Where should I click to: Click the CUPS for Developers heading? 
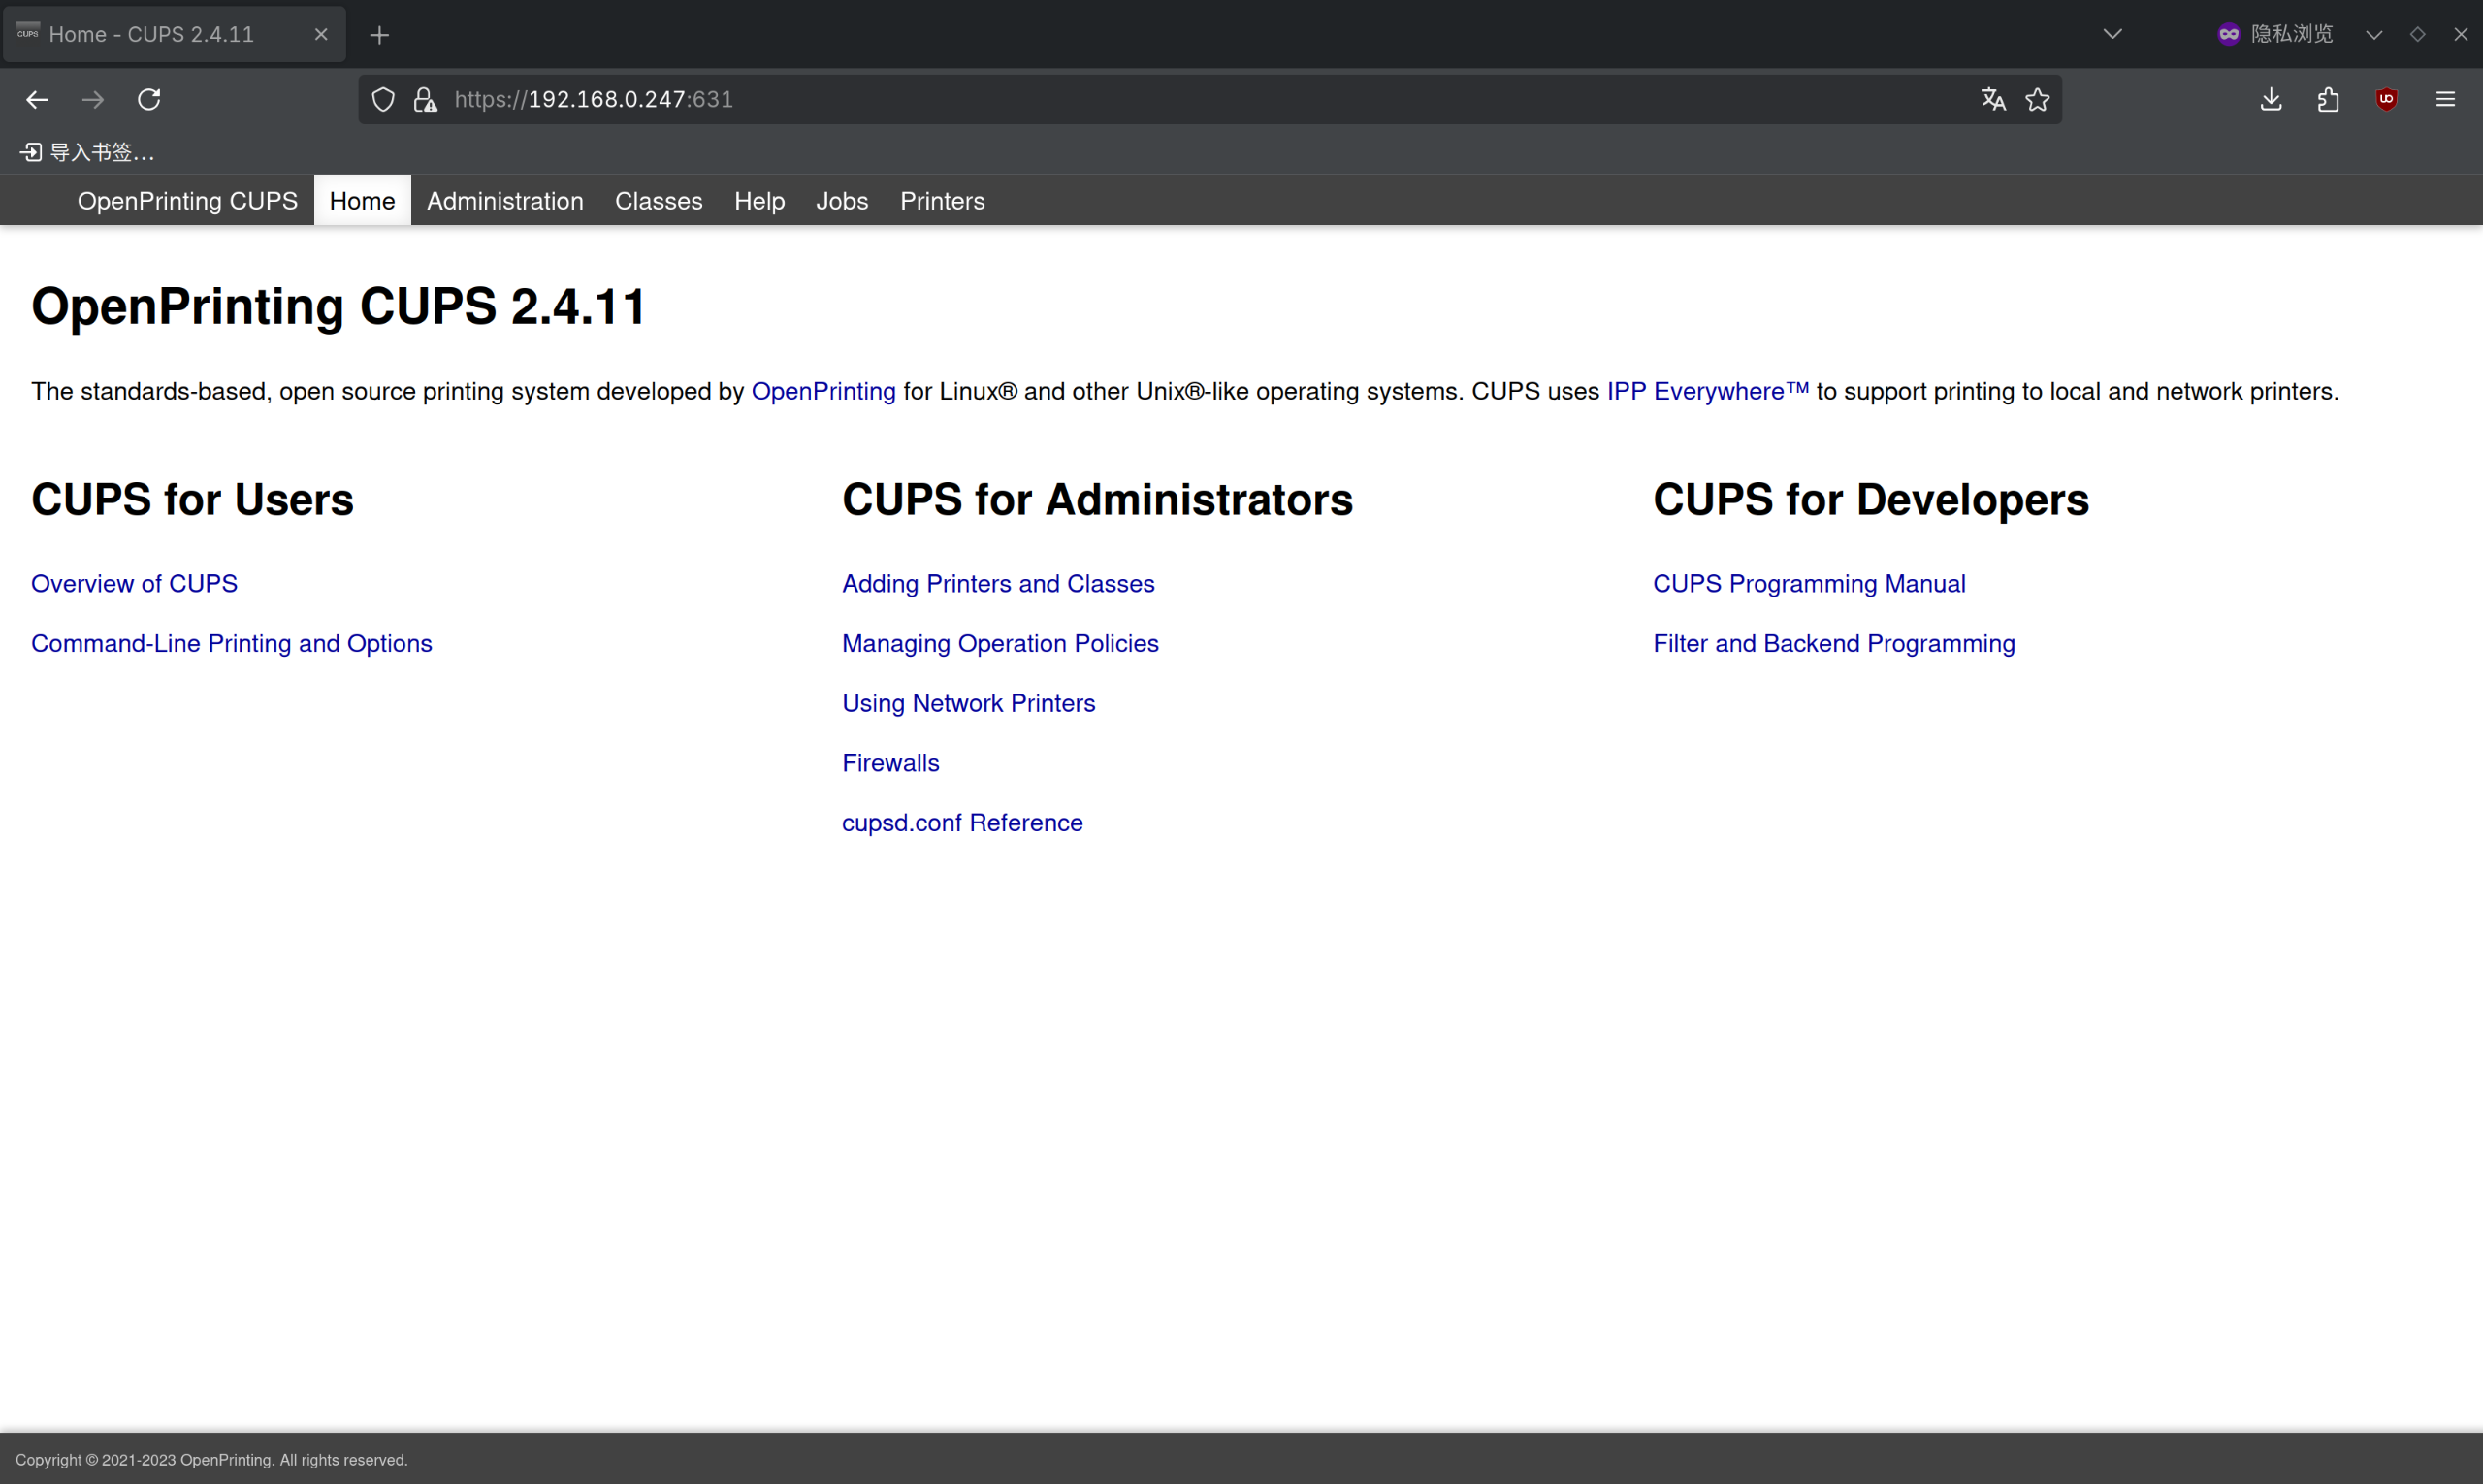(1871, 500)
